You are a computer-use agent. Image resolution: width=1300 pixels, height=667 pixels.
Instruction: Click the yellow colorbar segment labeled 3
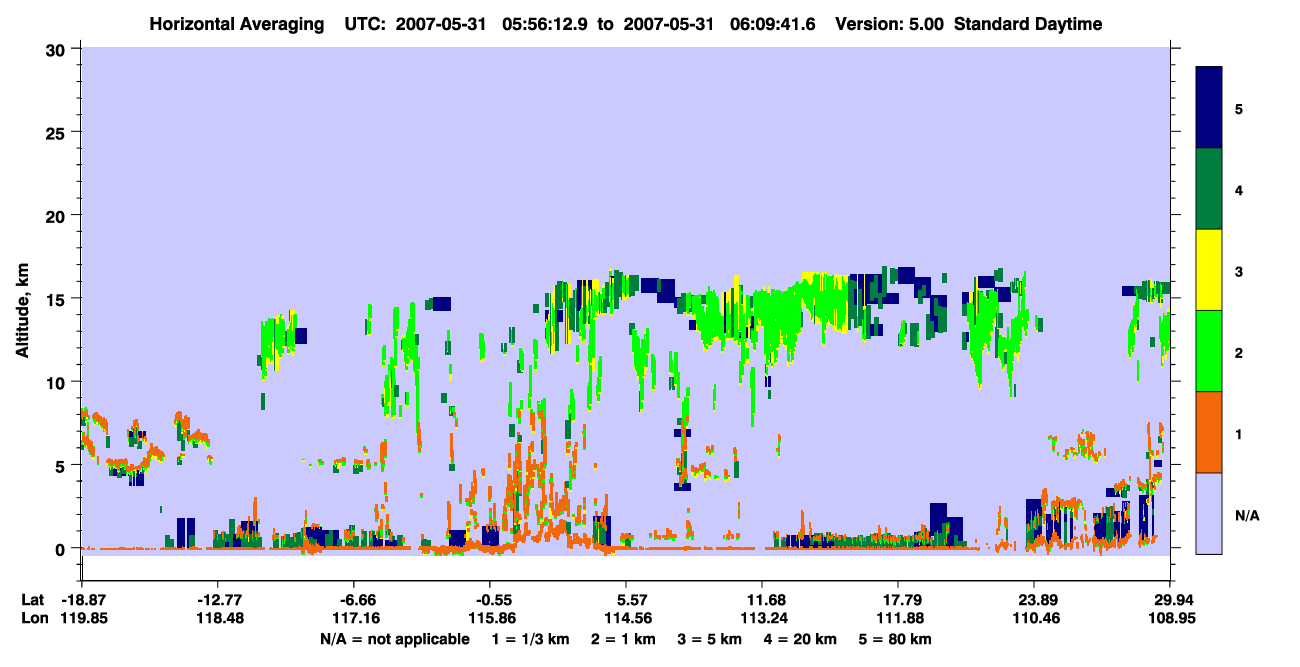(x=1209, y=270)
